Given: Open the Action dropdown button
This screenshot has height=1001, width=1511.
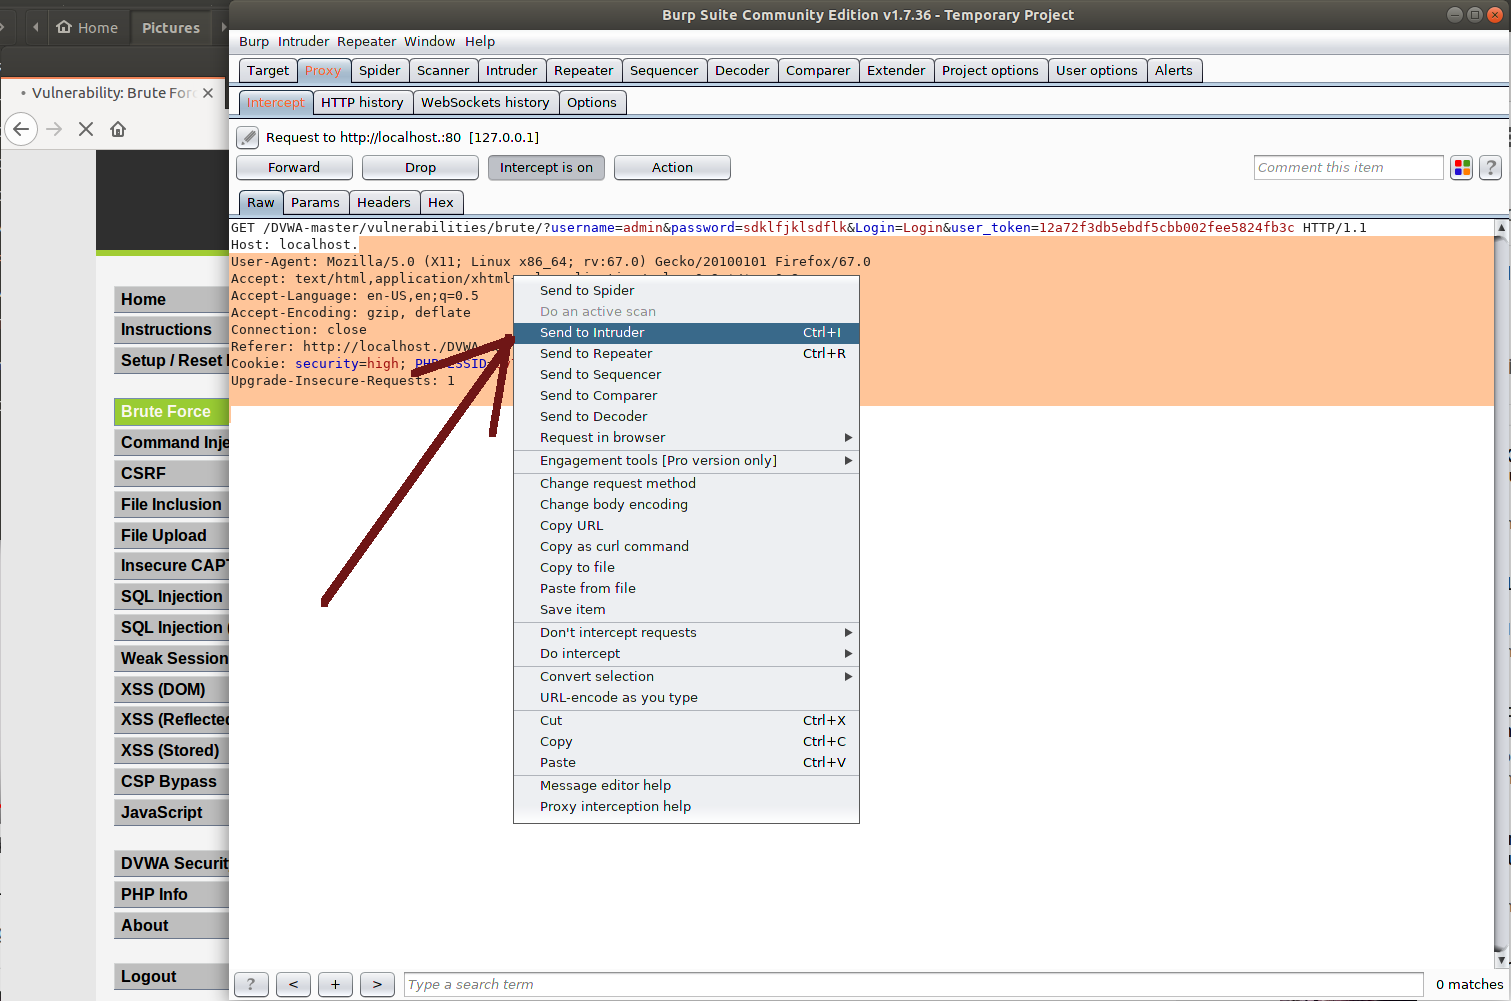Looking at the screenshot, I should click(x=672, y=168).
